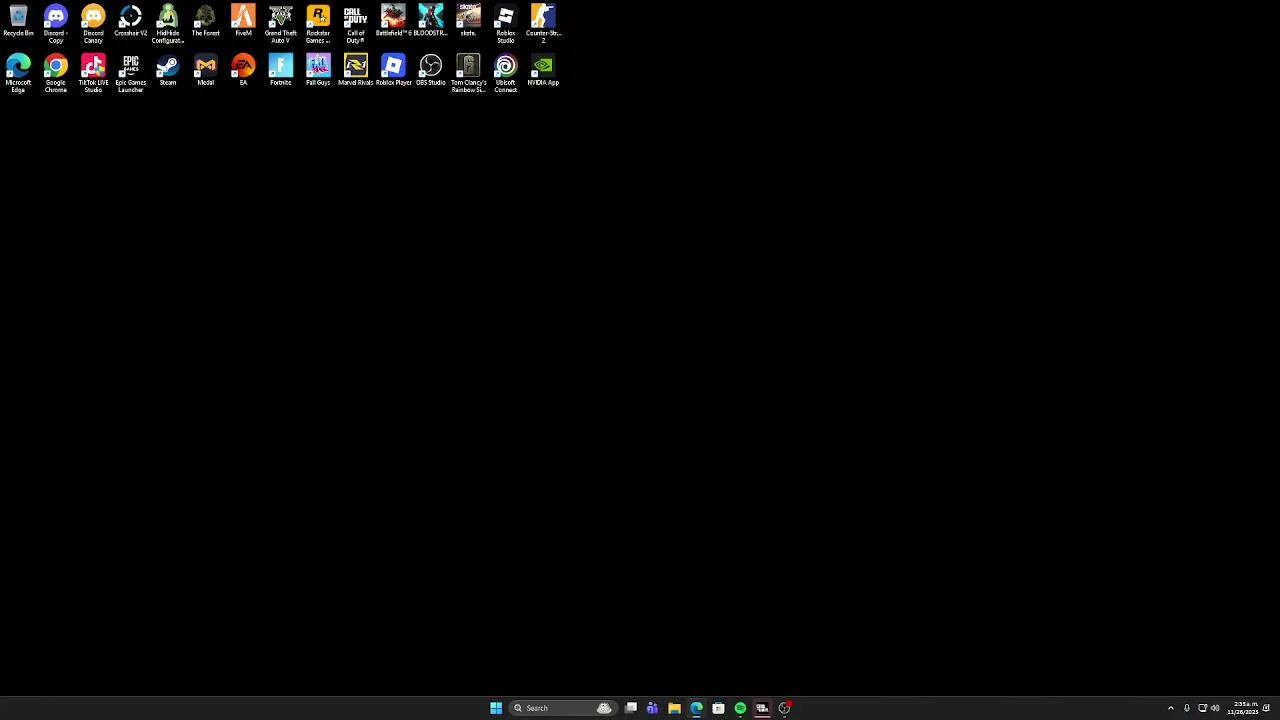Viewport: 1280px width, 720px height.
Task: Select the Fortnite desktop icon
Action: pos(281,71)
